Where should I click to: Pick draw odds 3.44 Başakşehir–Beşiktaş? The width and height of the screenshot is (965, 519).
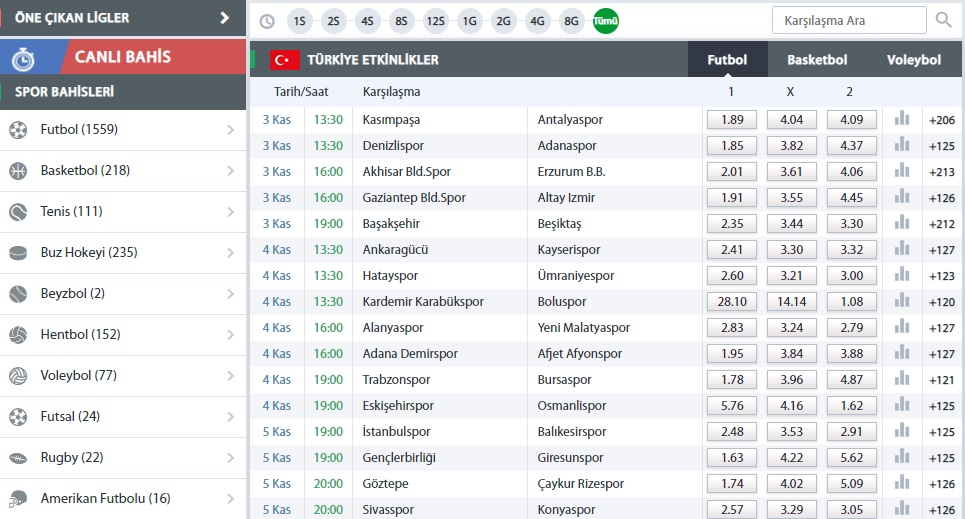click(791, 223)
